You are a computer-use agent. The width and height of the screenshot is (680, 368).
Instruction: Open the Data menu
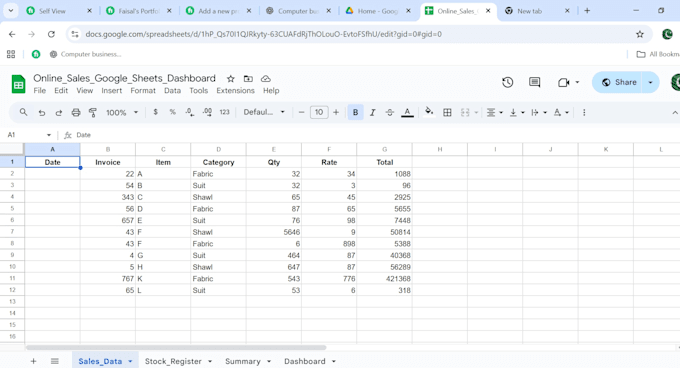172,91
